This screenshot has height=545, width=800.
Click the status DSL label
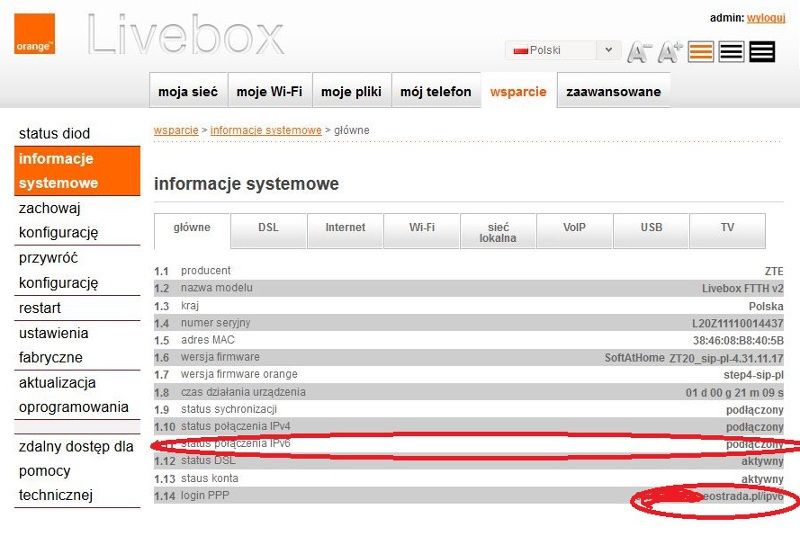(x=208, y=460)
